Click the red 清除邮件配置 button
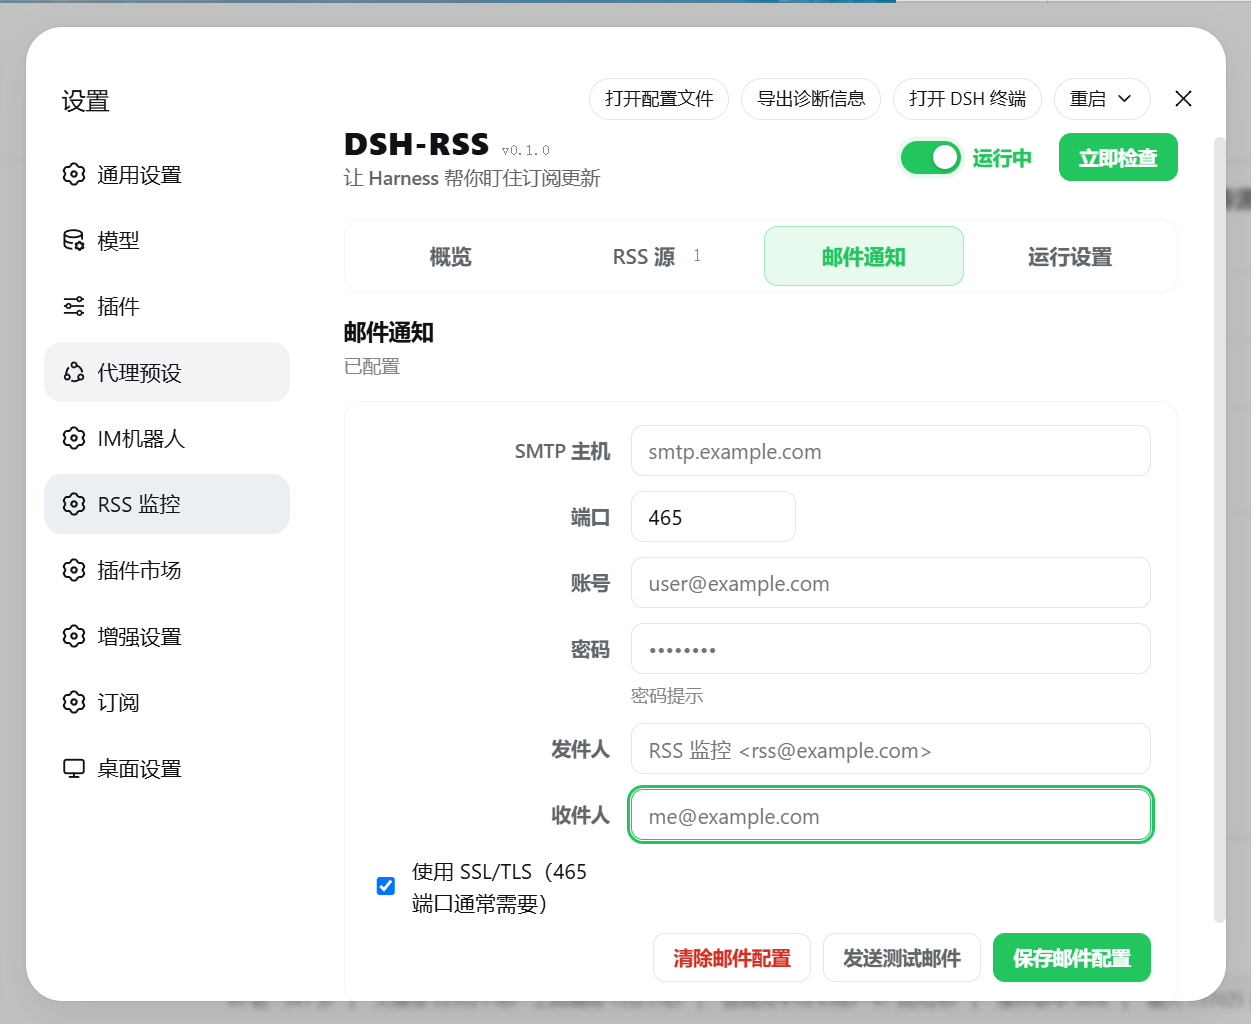 pyautogui.click(x=732, y=958)
